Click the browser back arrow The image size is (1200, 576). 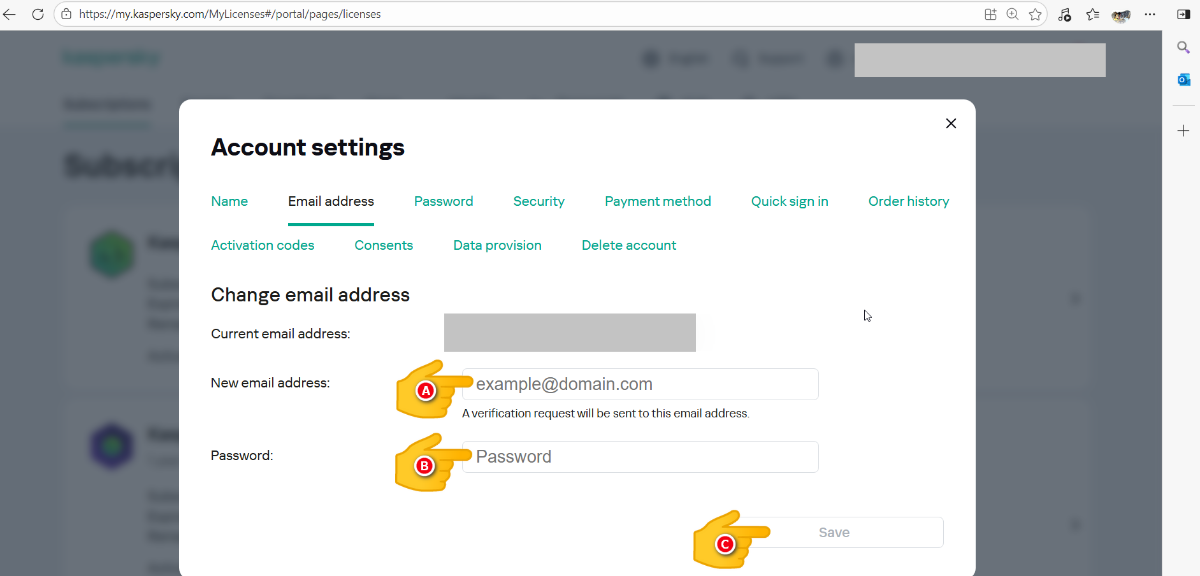pos(10,15)
